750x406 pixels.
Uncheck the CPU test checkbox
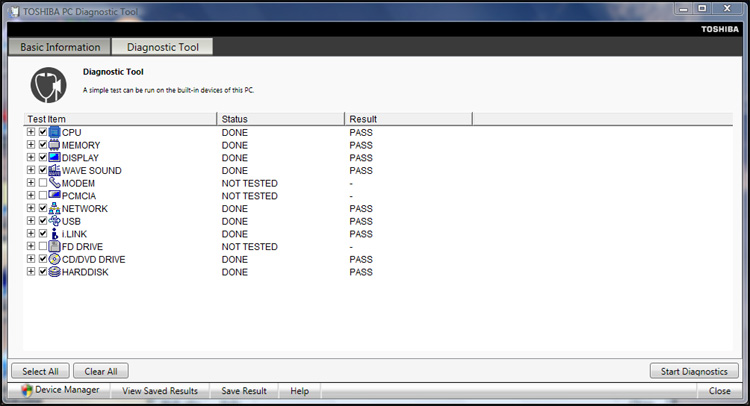point(43,132)
